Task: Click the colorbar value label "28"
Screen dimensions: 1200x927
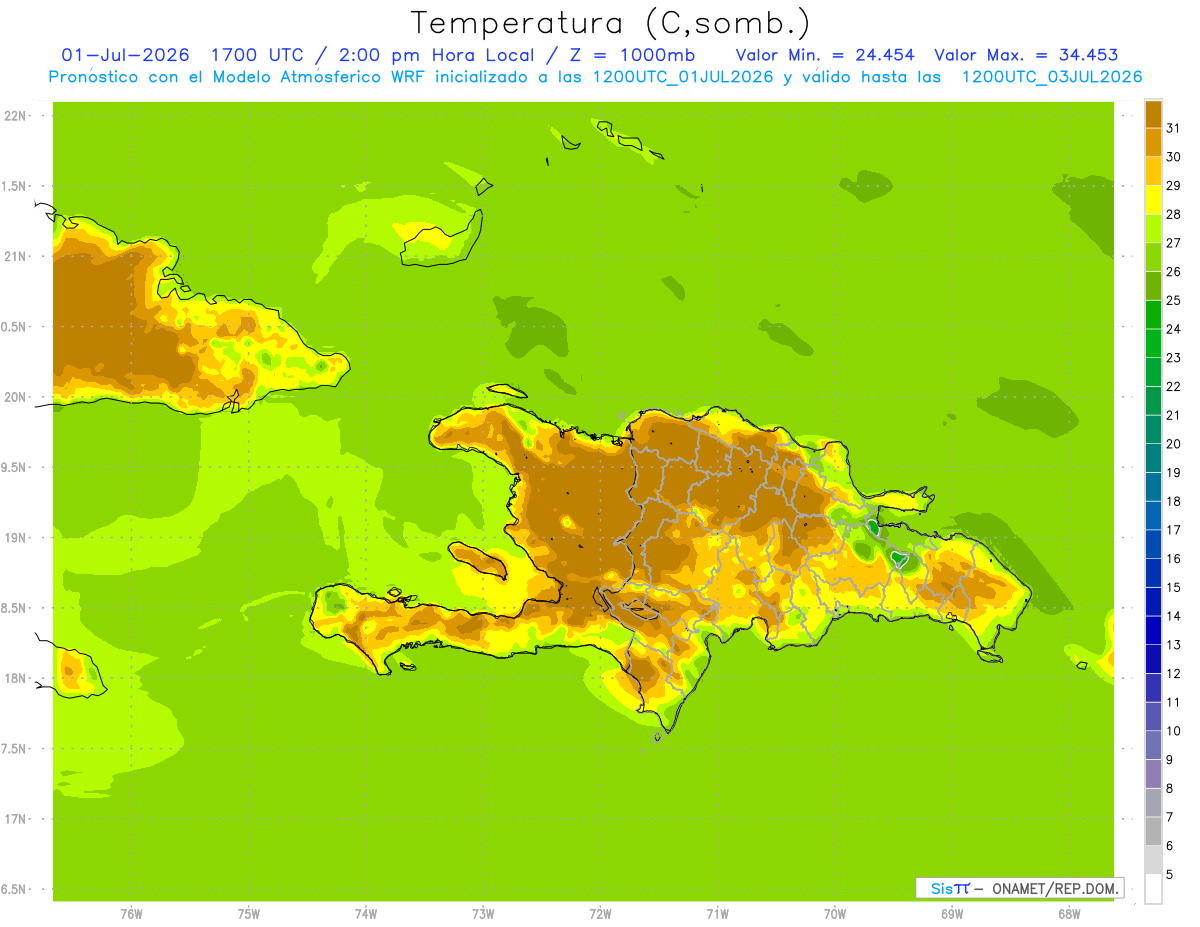Action: [1174, 214]
